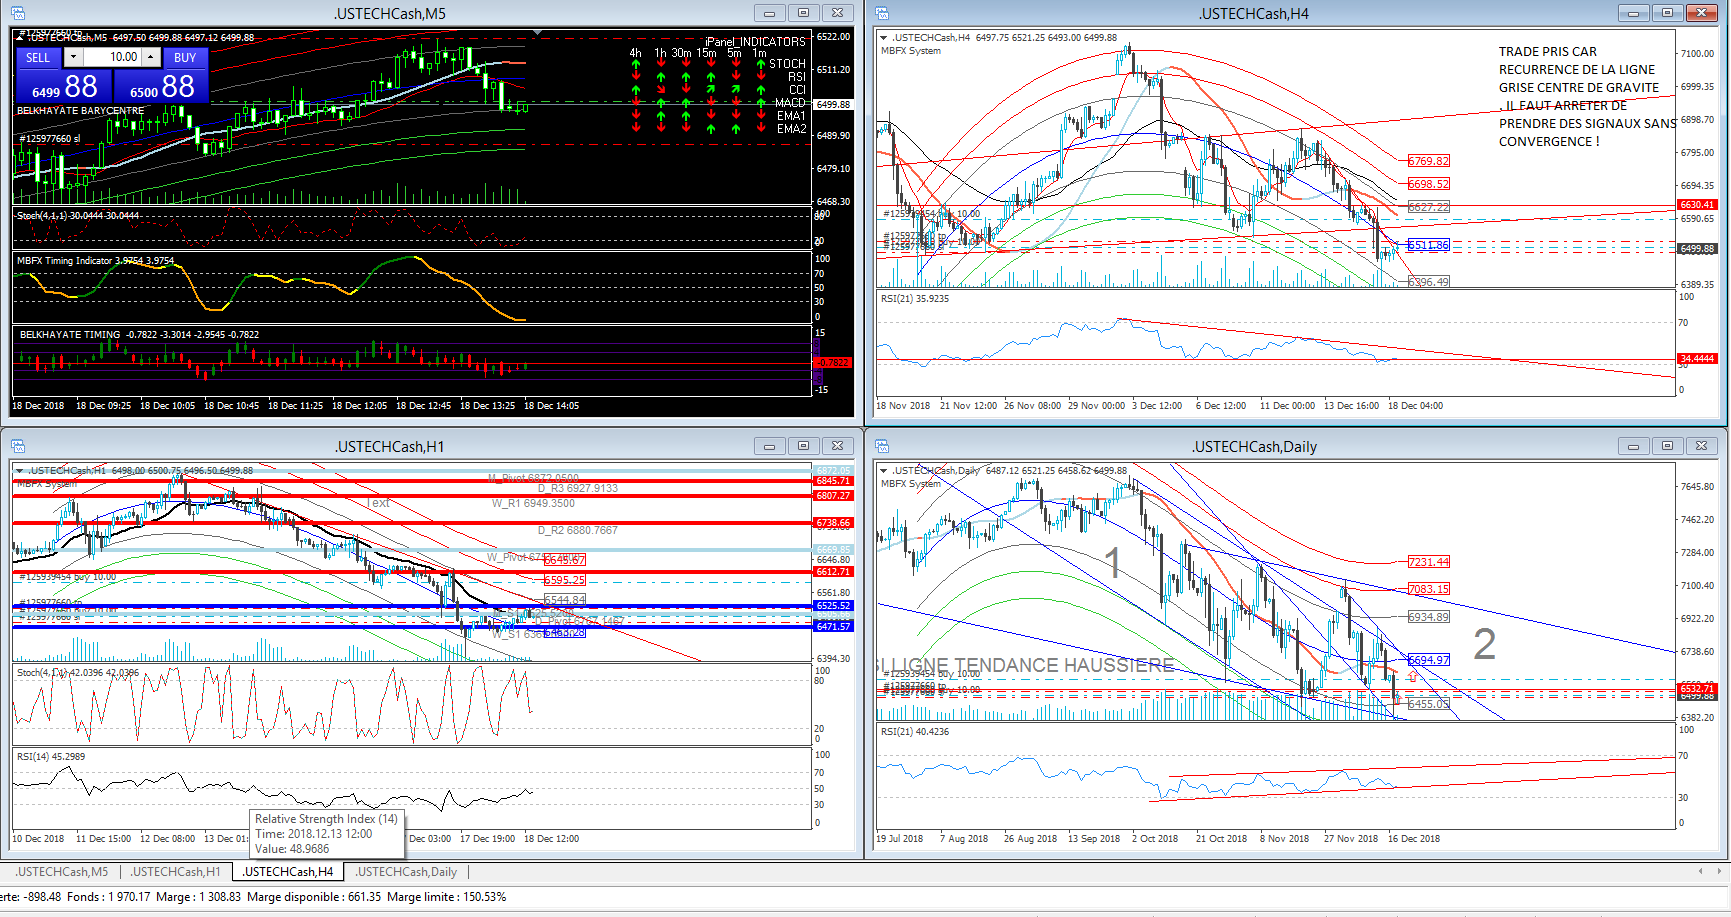Click the H1 chart window system icon
Screen dimensions: 1731x917
click(x=17, y=446)
